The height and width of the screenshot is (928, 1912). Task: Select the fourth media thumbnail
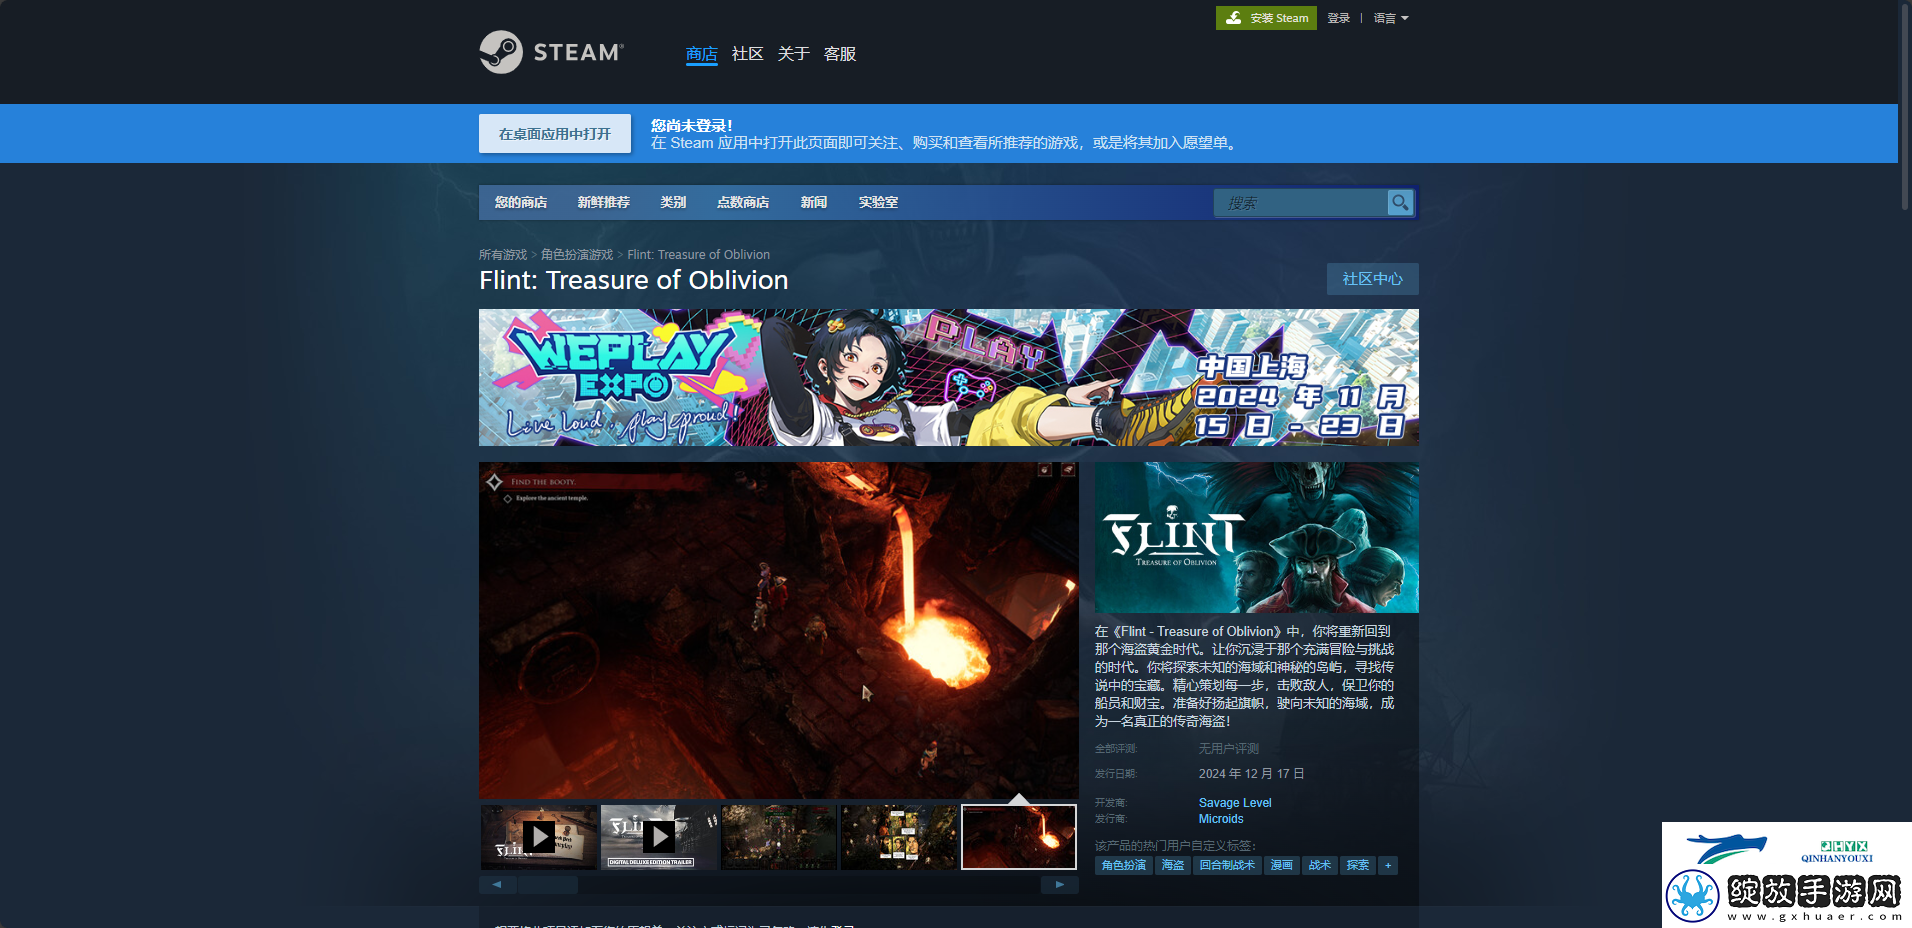tap(899, 837)
